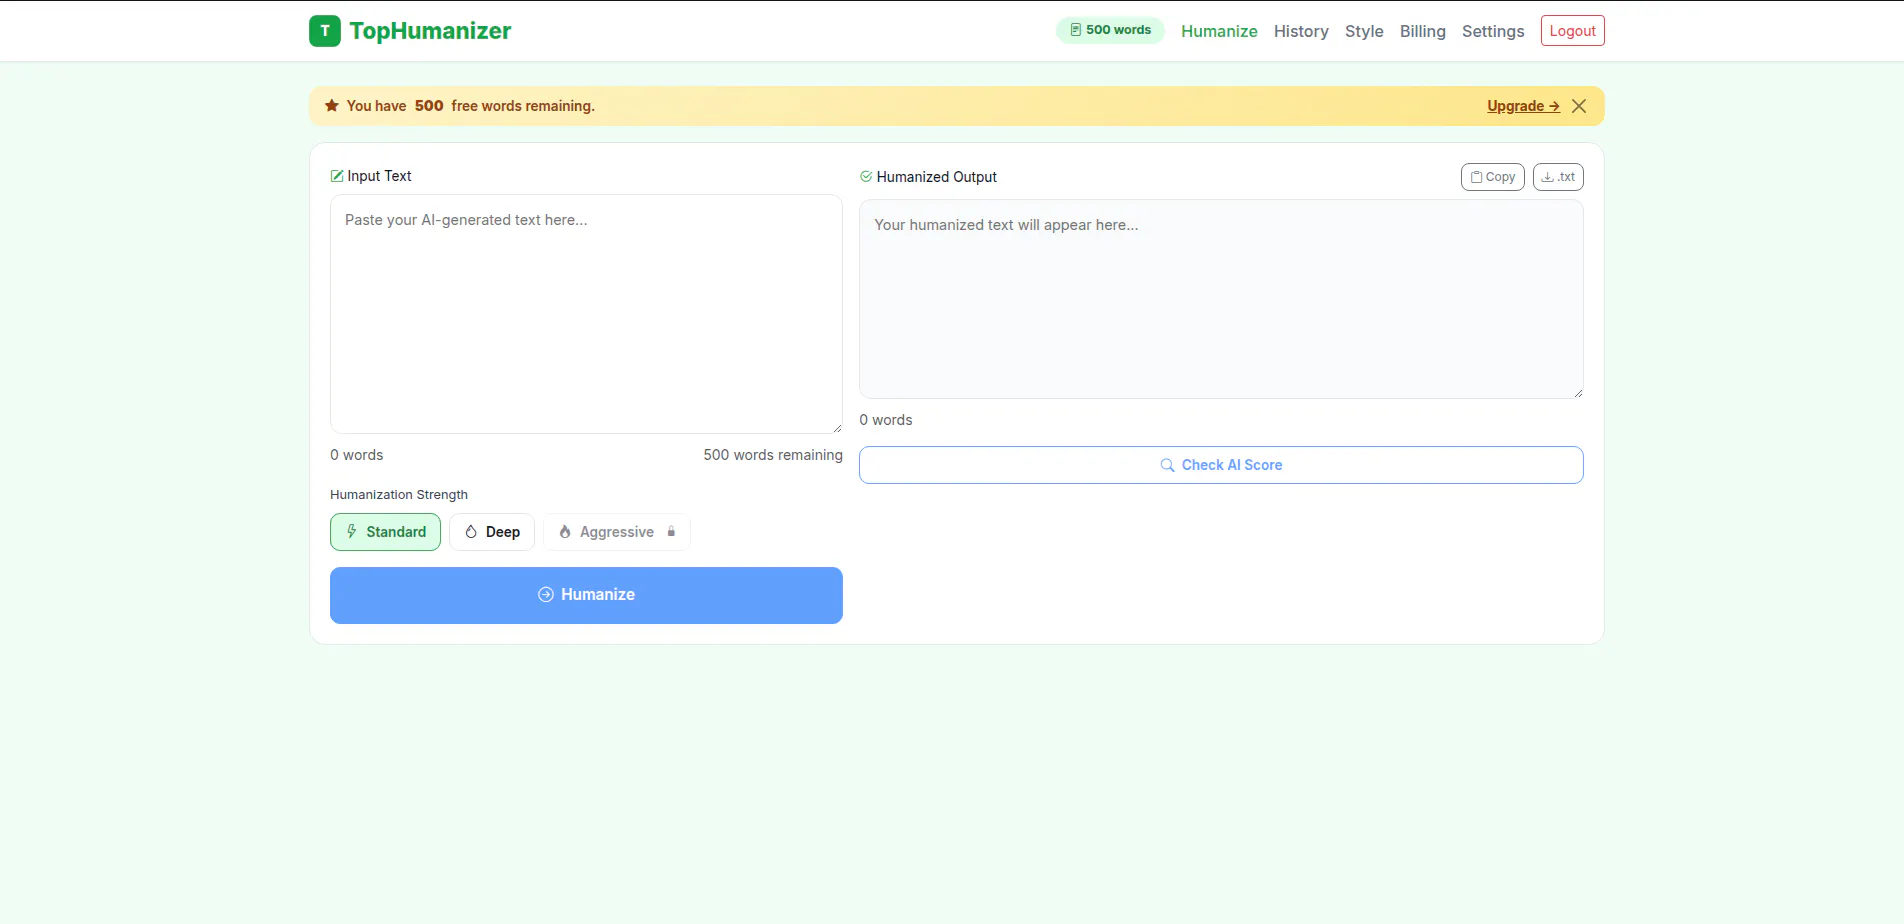Open the History page

point(1301,31)
